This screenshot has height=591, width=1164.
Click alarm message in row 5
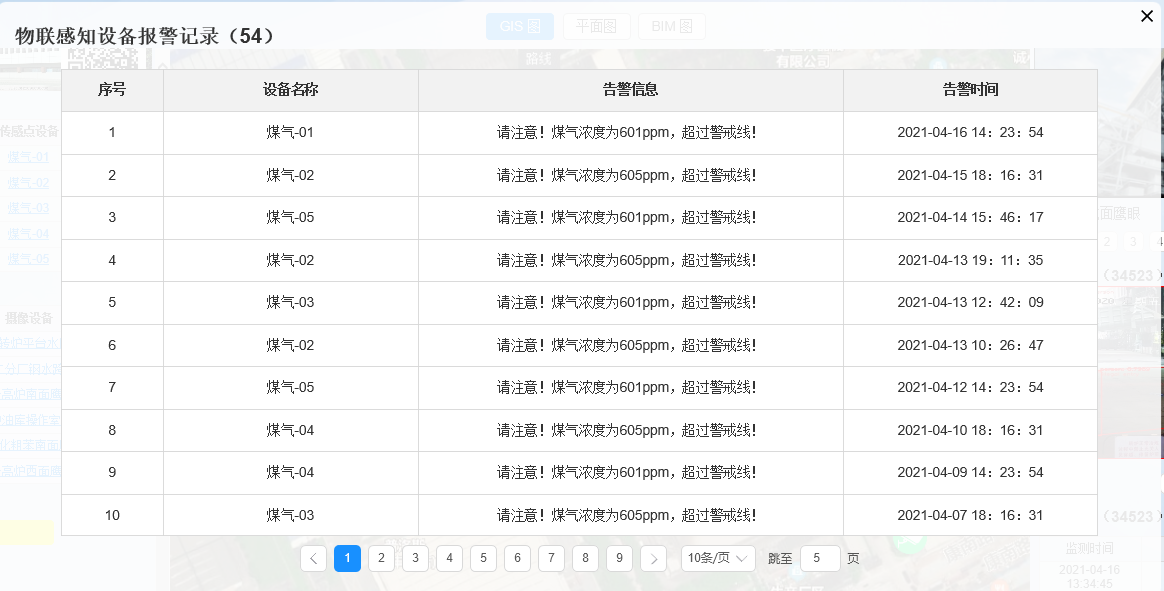tap(627, 303)
